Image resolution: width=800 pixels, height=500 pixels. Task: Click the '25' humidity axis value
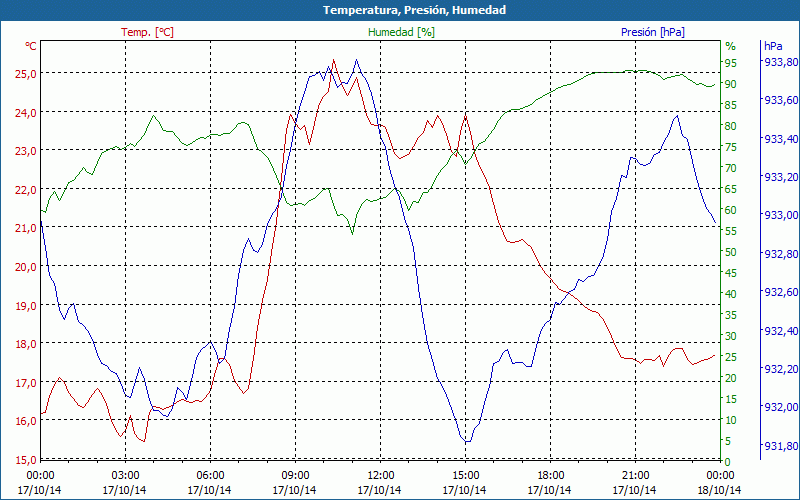click(731, 357)
